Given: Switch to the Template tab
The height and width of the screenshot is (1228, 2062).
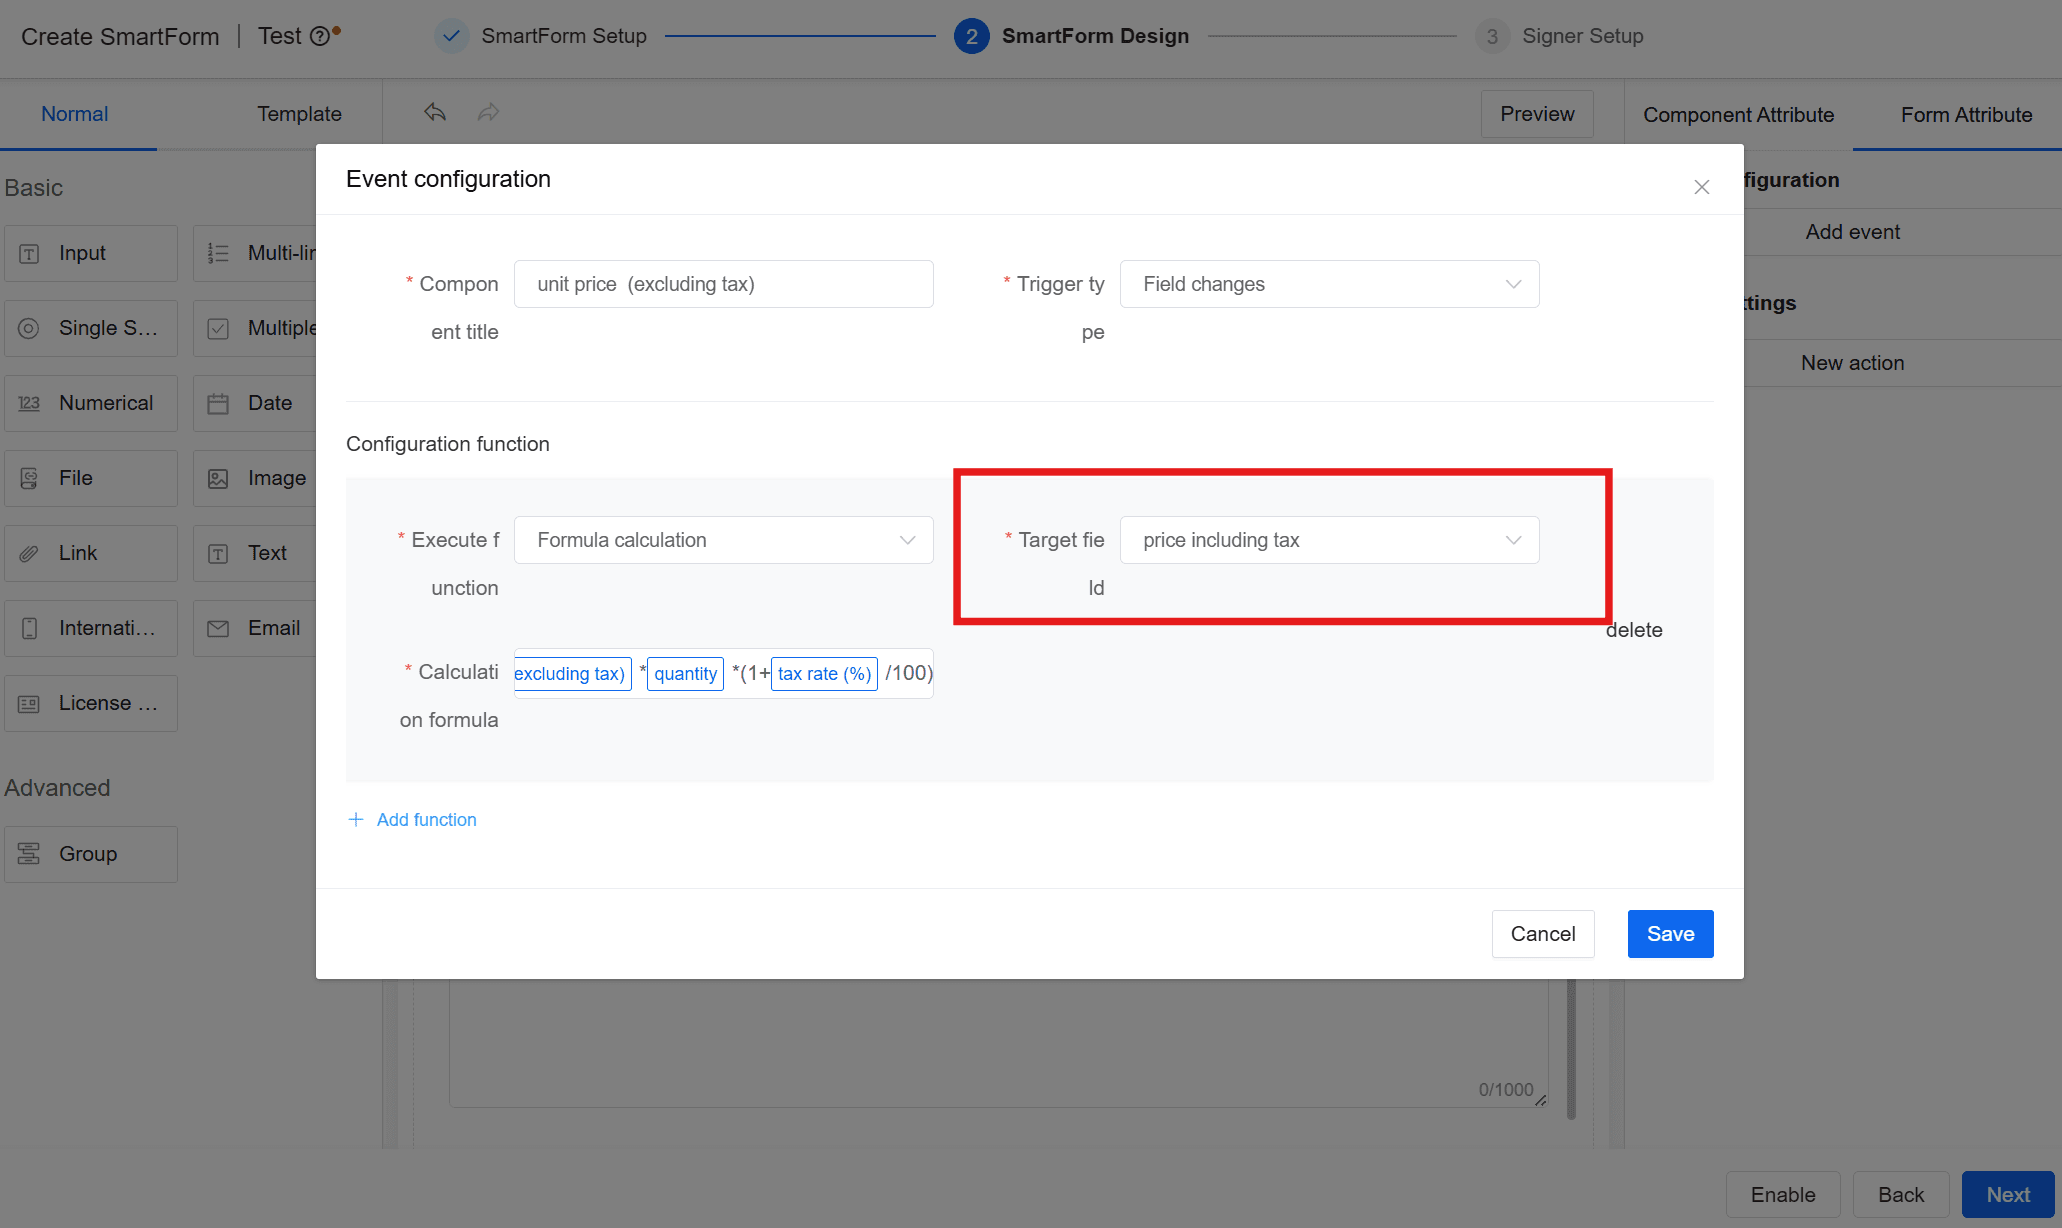Looking at the screenshot, I should [299, 114].
